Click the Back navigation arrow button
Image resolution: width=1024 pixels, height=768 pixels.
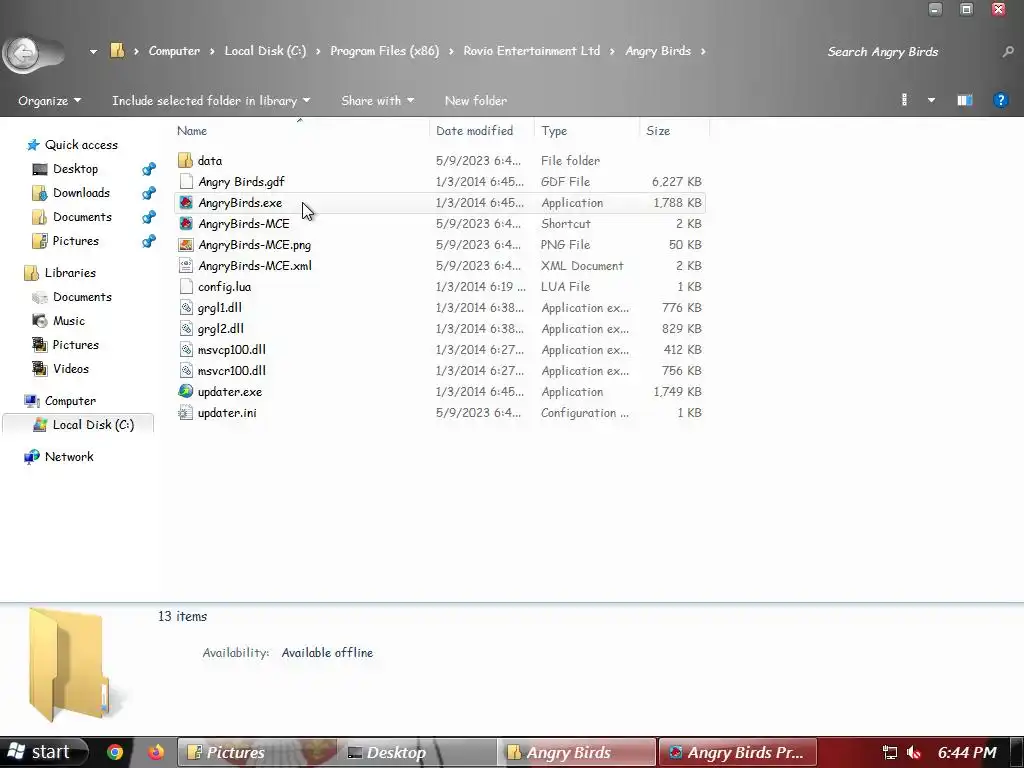[x=24, y=53]
